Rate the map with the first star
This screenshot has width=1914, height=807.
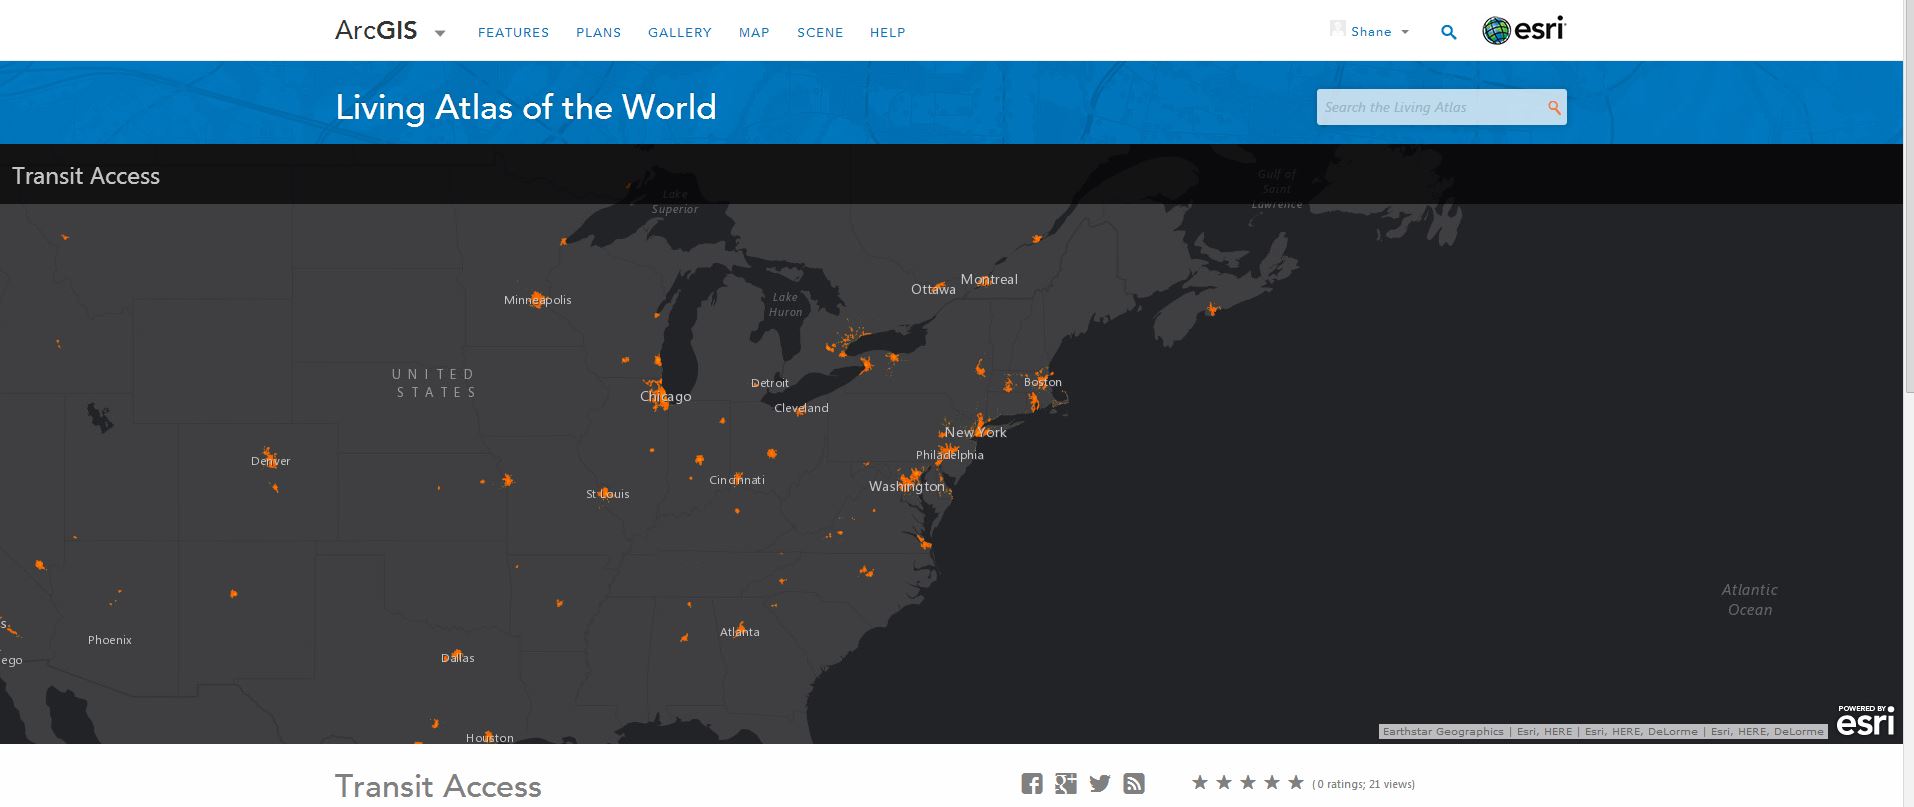[1200, 782]
